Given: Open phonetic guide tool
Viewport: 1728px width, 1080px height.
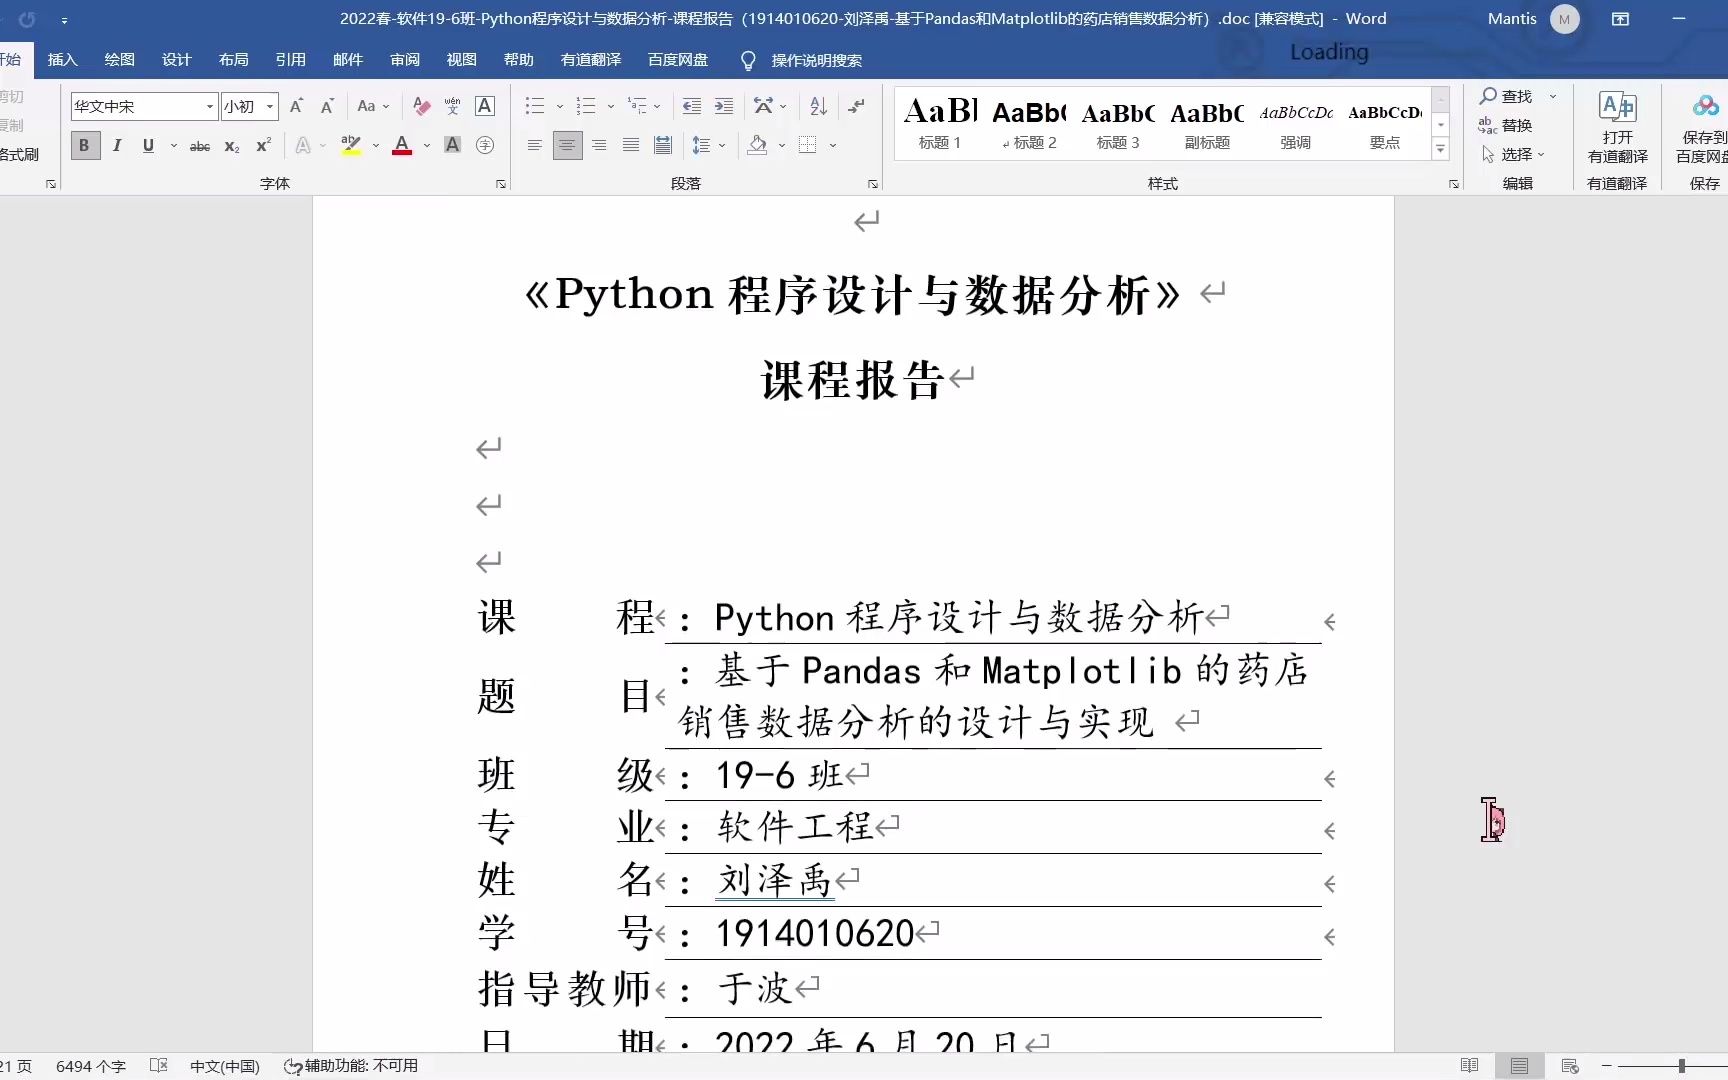Looking at the screenshot, I should 453,106.
